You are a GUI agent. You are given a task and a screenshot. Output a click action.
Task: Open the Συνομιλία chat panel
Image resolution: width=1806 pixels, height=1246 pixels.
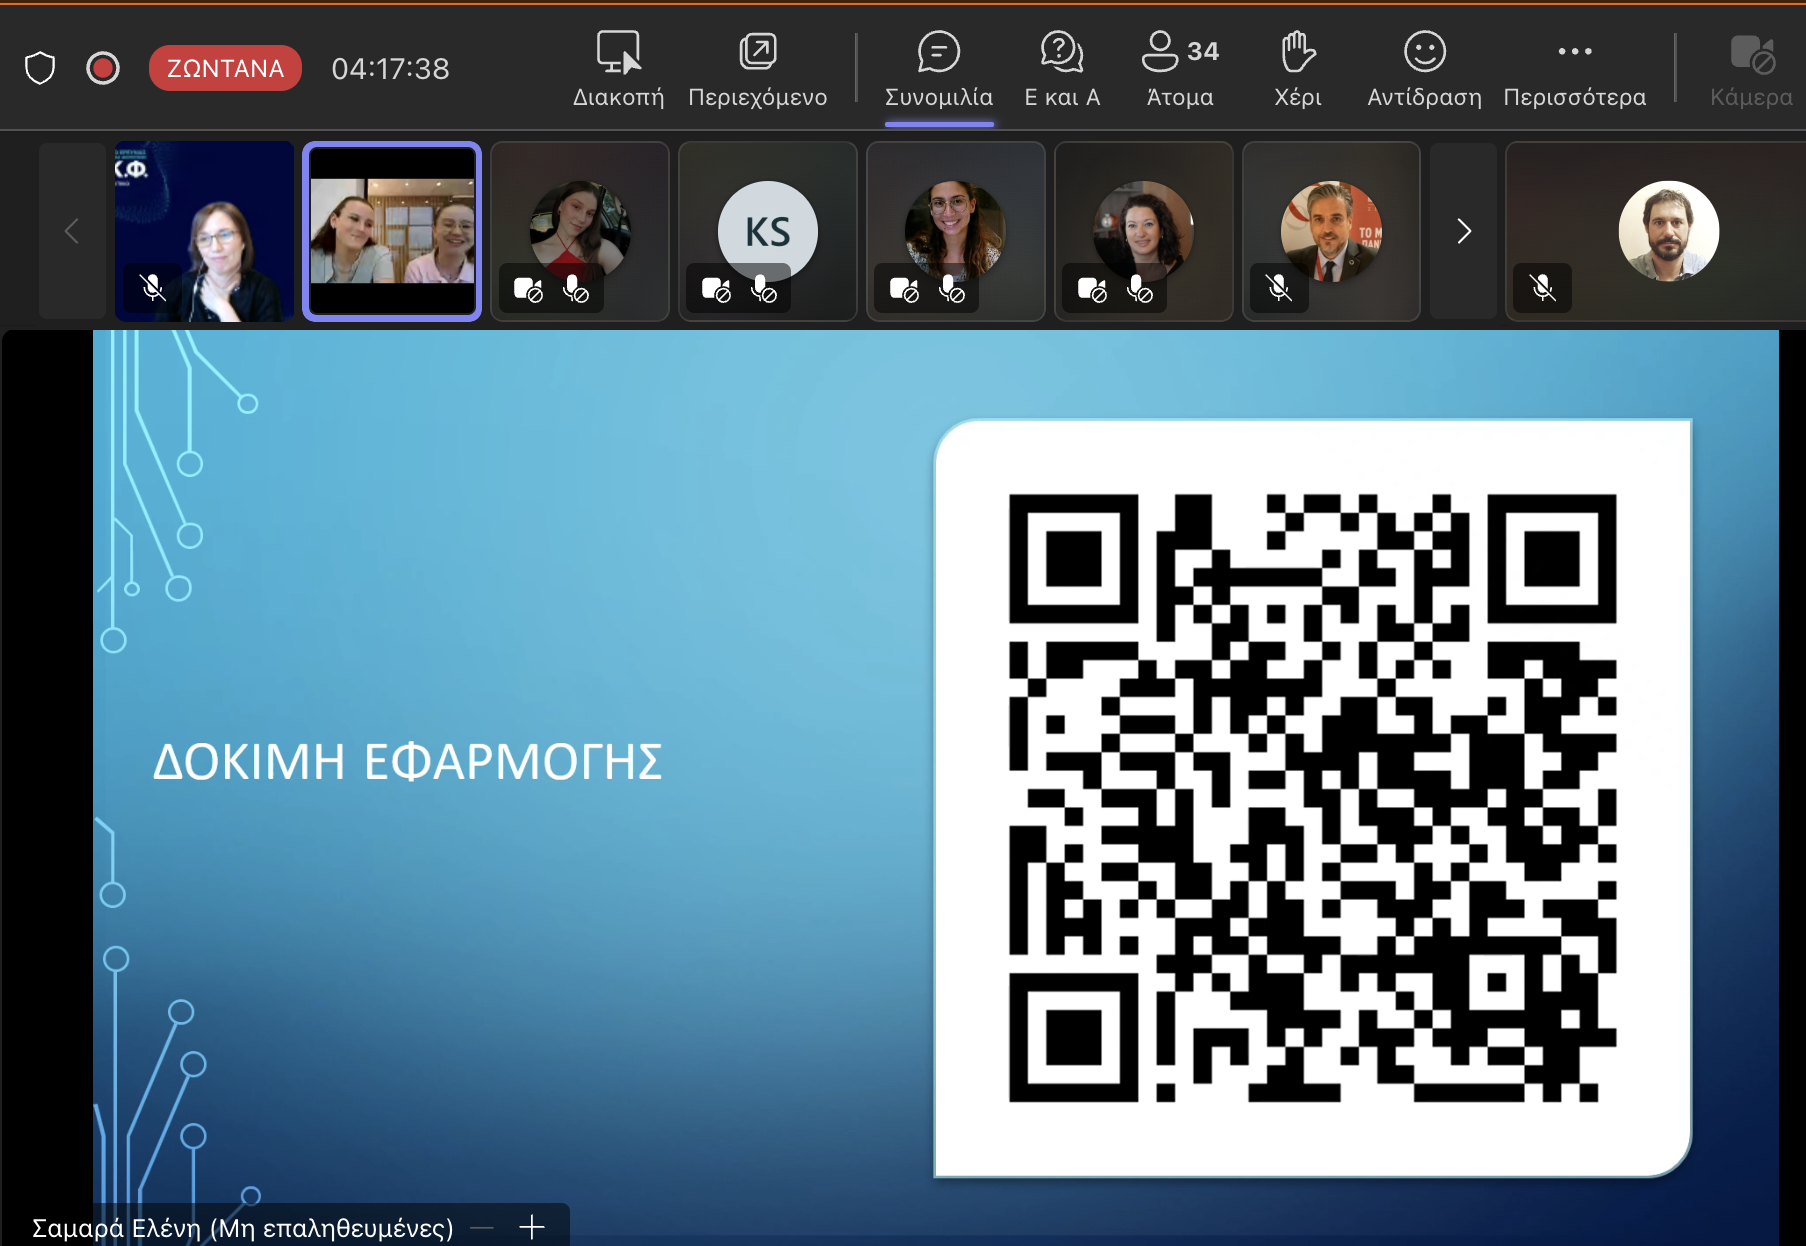pos(939,68)
